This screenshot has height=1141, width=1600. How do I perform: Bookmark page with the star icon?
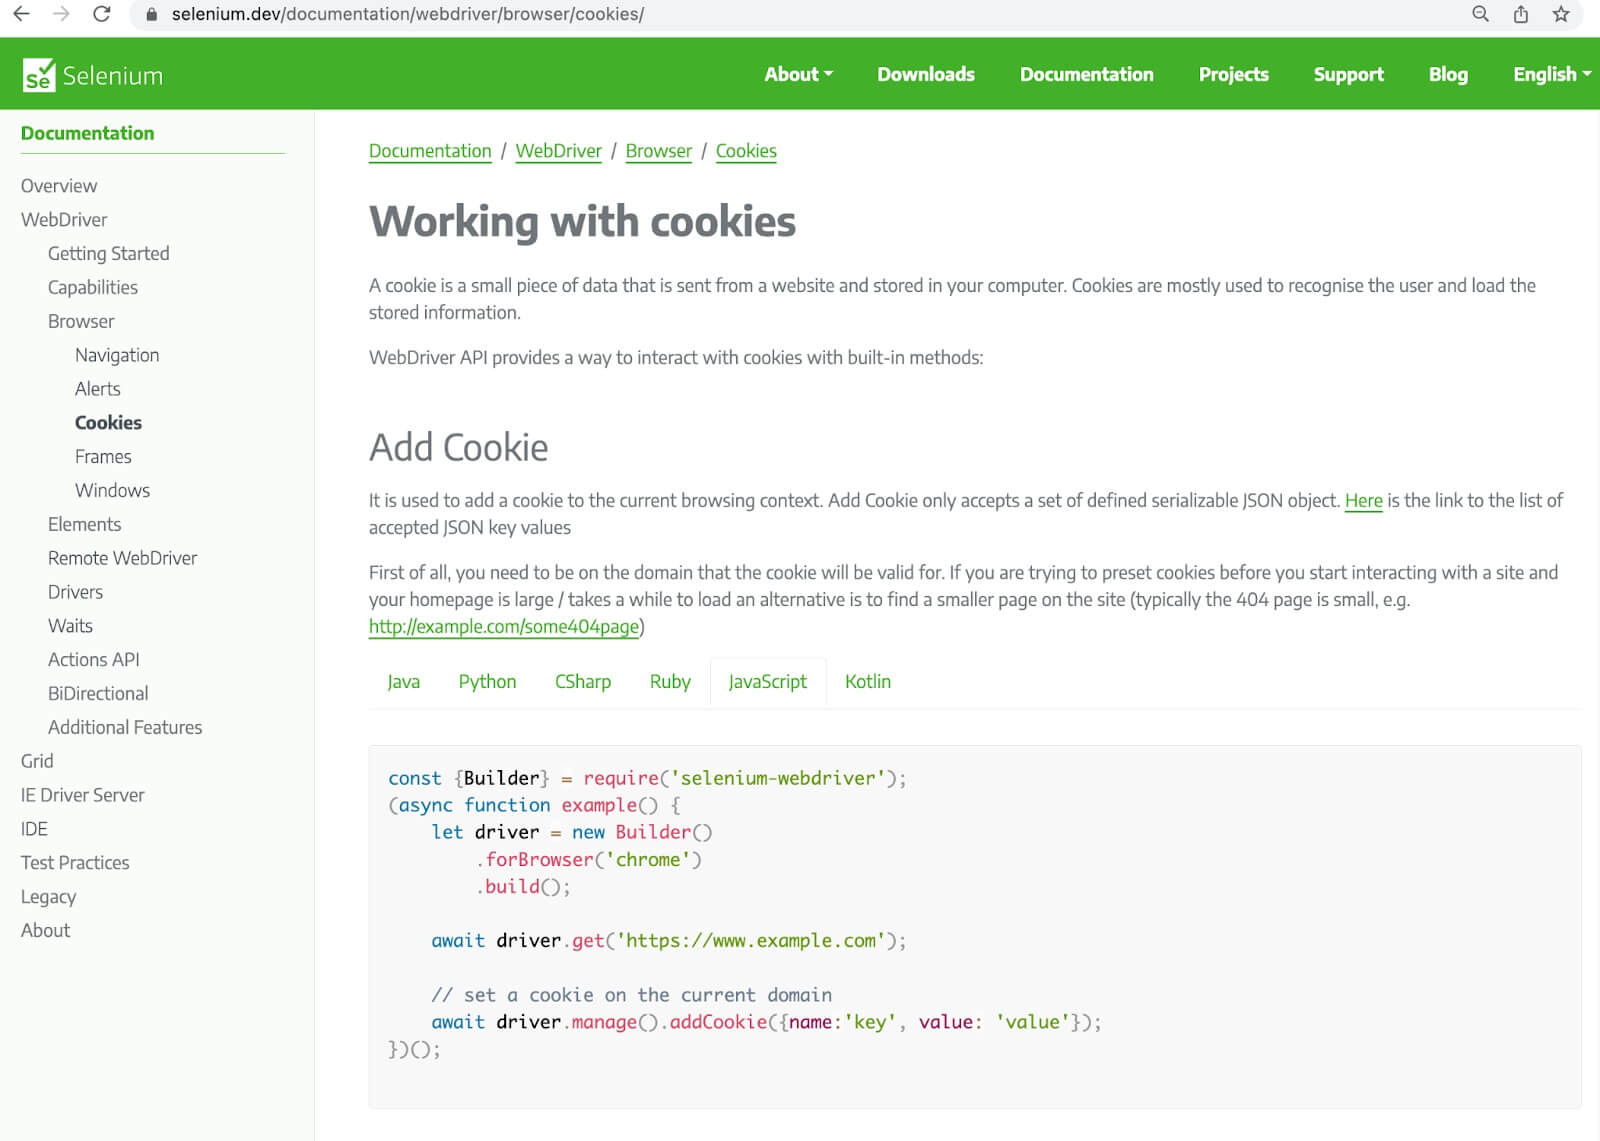1560,14
